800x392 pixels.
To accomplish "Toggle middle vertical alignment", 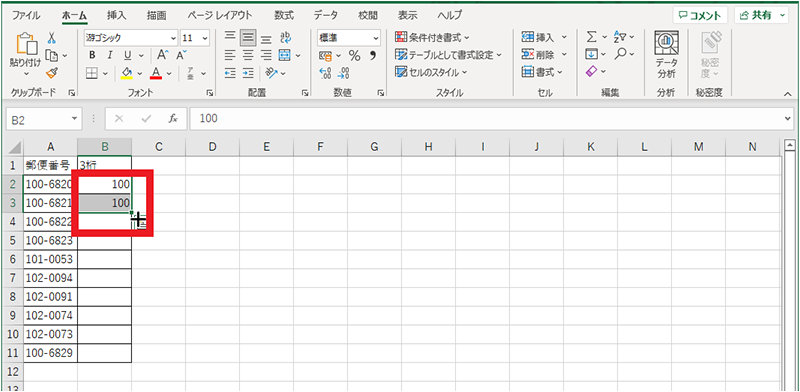I will pyautogui.click(x=248, y=38).
